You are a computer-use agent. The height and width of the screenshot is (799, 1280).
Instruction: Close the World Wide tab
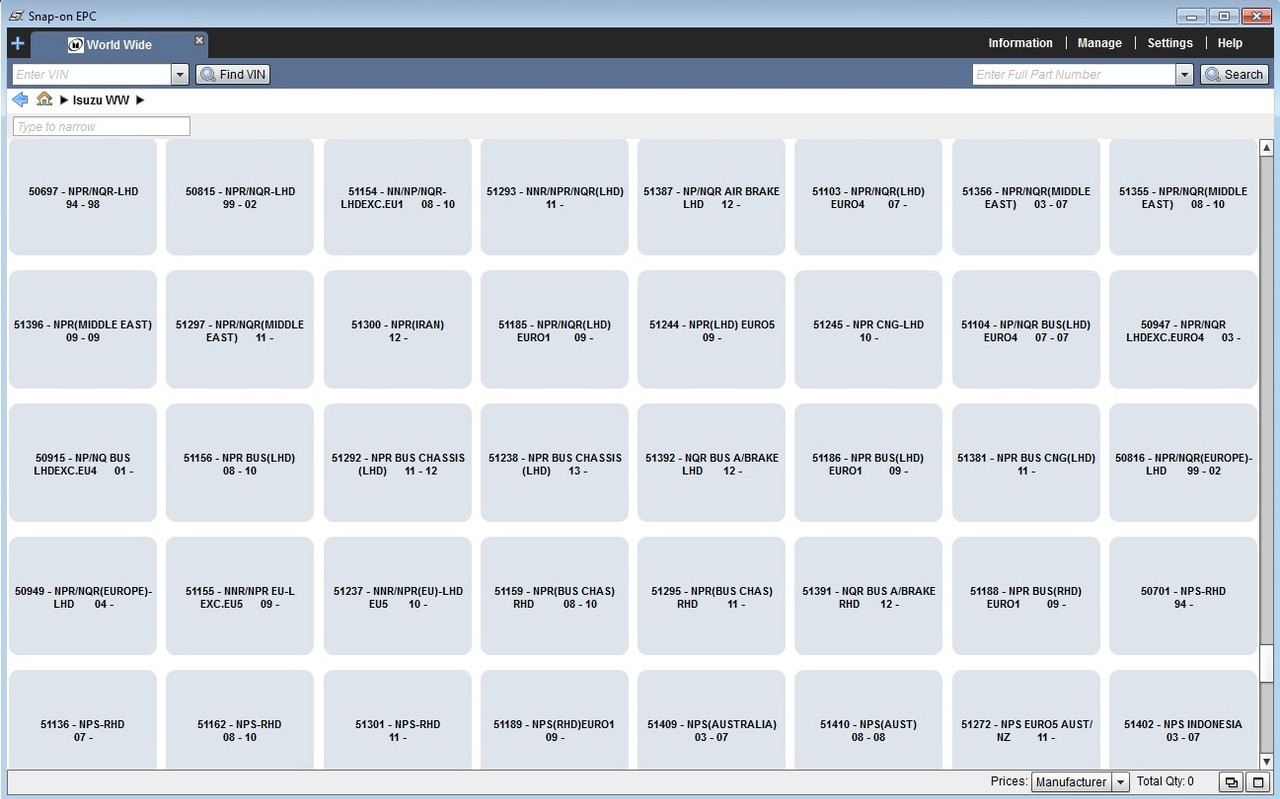click(x=199, y=40)
